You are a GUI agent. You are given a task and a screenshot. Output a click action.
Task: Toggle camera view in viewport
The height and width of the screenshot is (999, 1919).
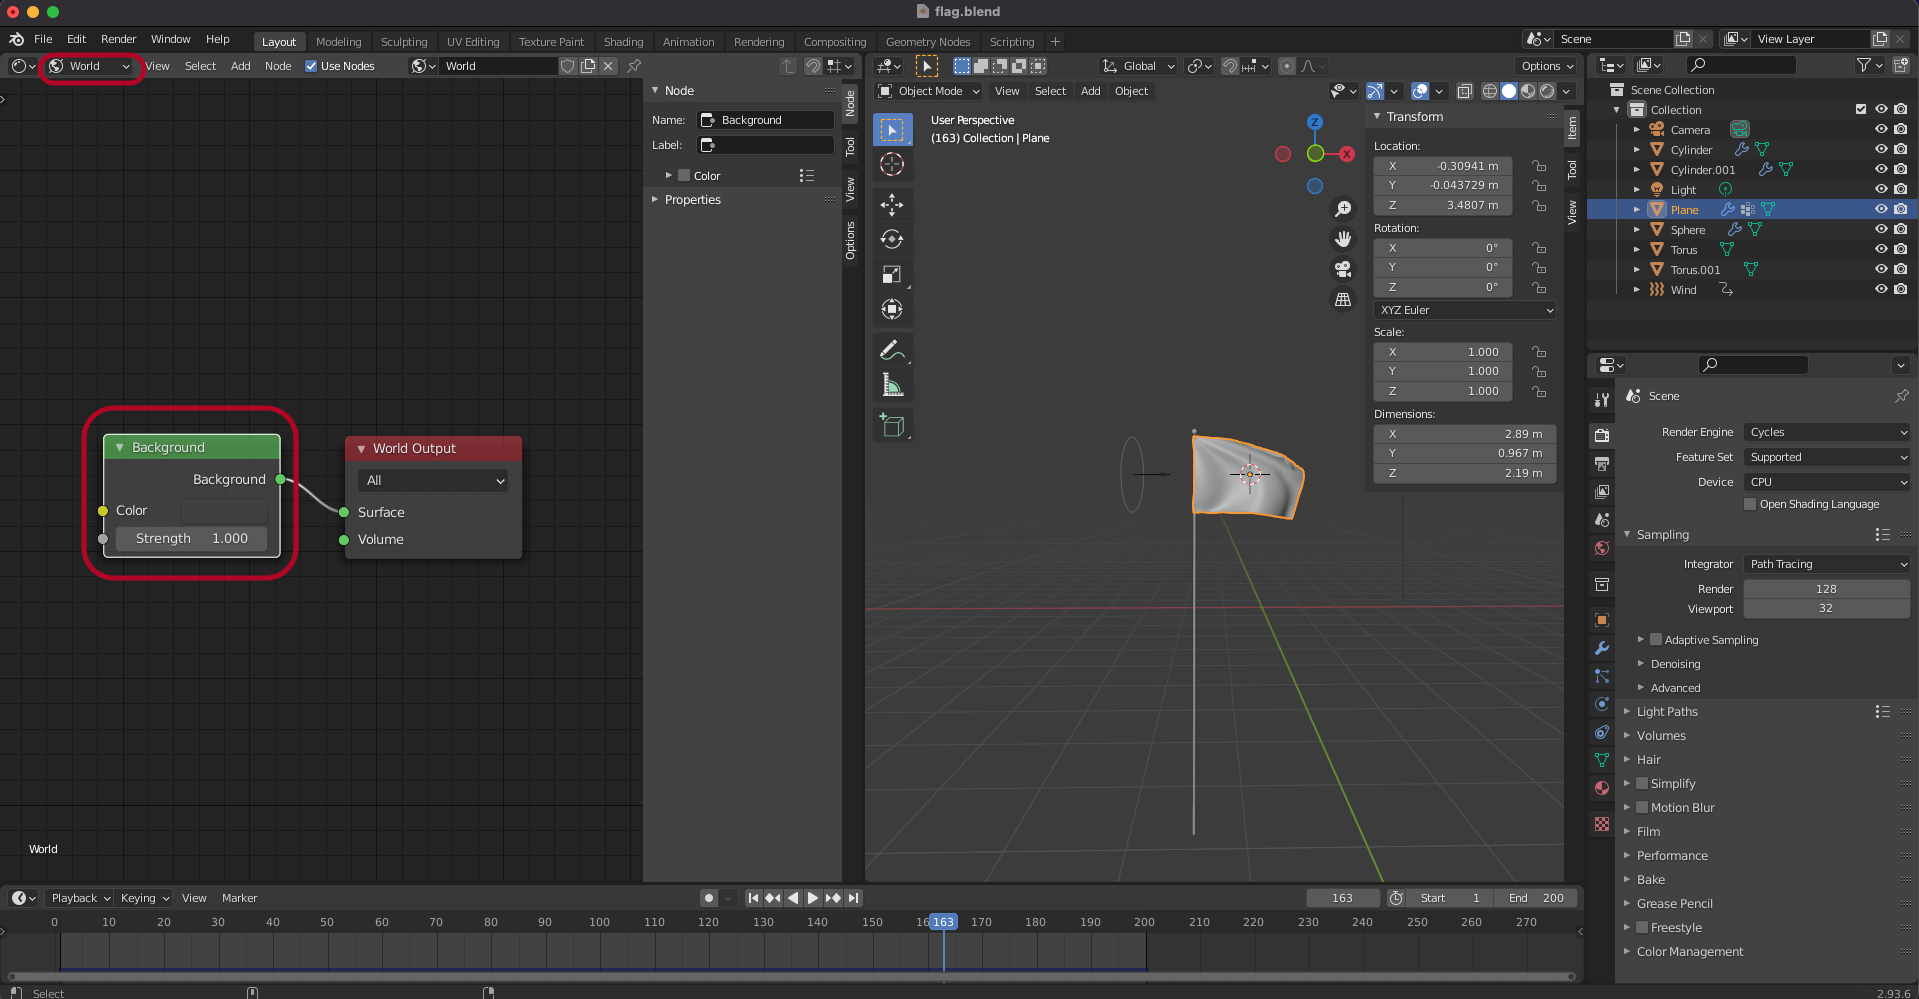(x=1343, y=269)
